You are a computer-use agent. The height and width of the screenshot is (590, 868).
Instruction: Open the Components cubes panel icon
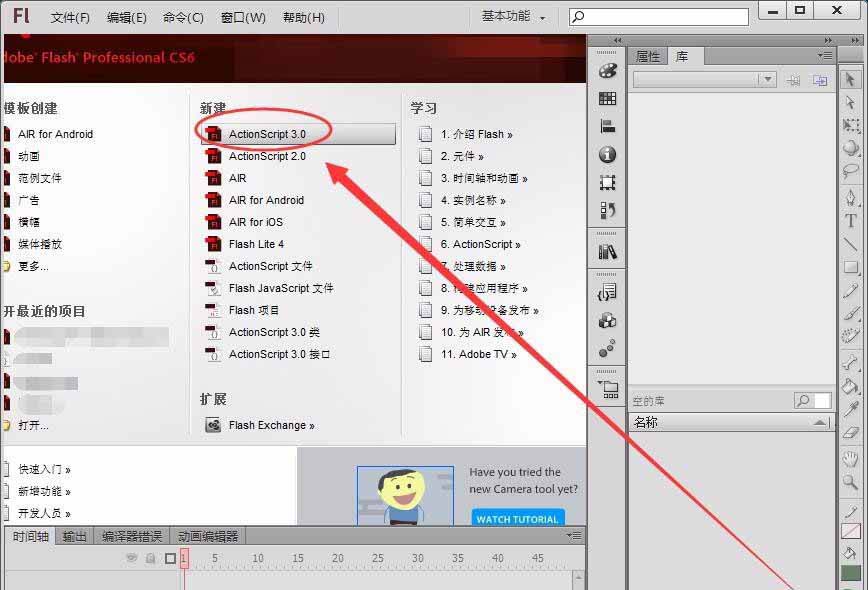click(x=607, y=320)
